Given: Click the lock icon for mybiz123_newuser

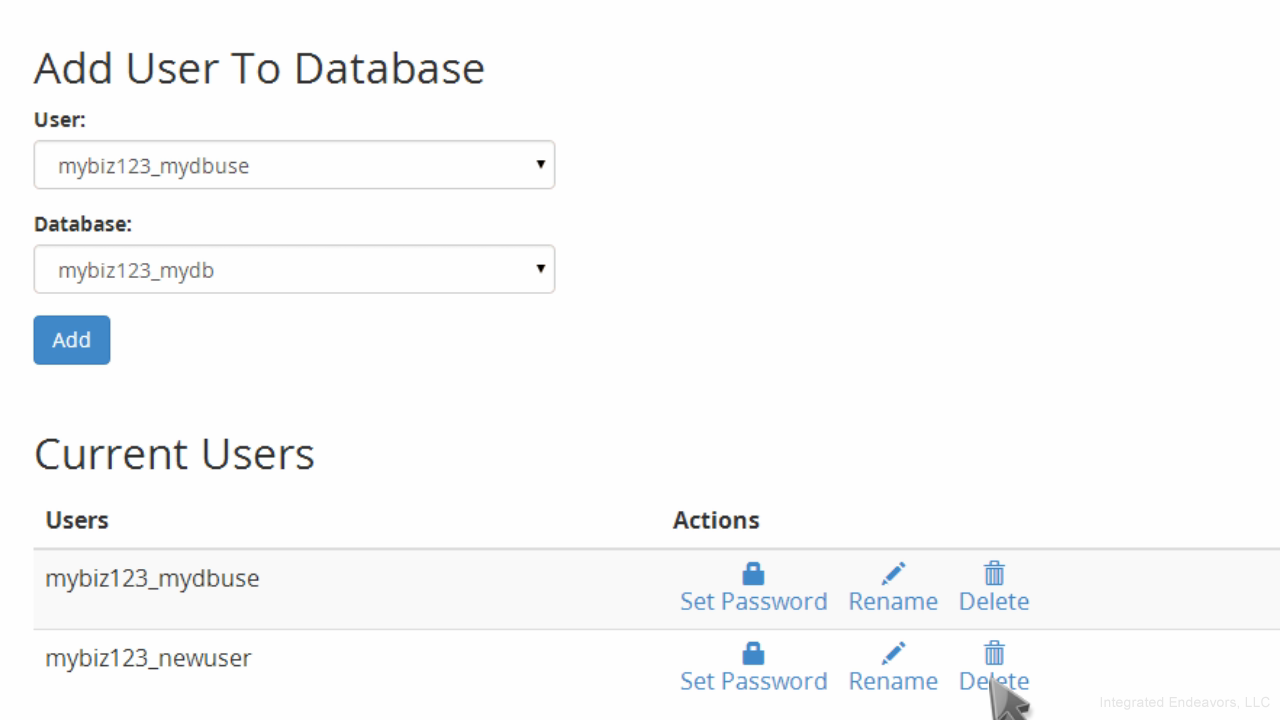Looking at the screenshot, I should (x=753, y=654).
